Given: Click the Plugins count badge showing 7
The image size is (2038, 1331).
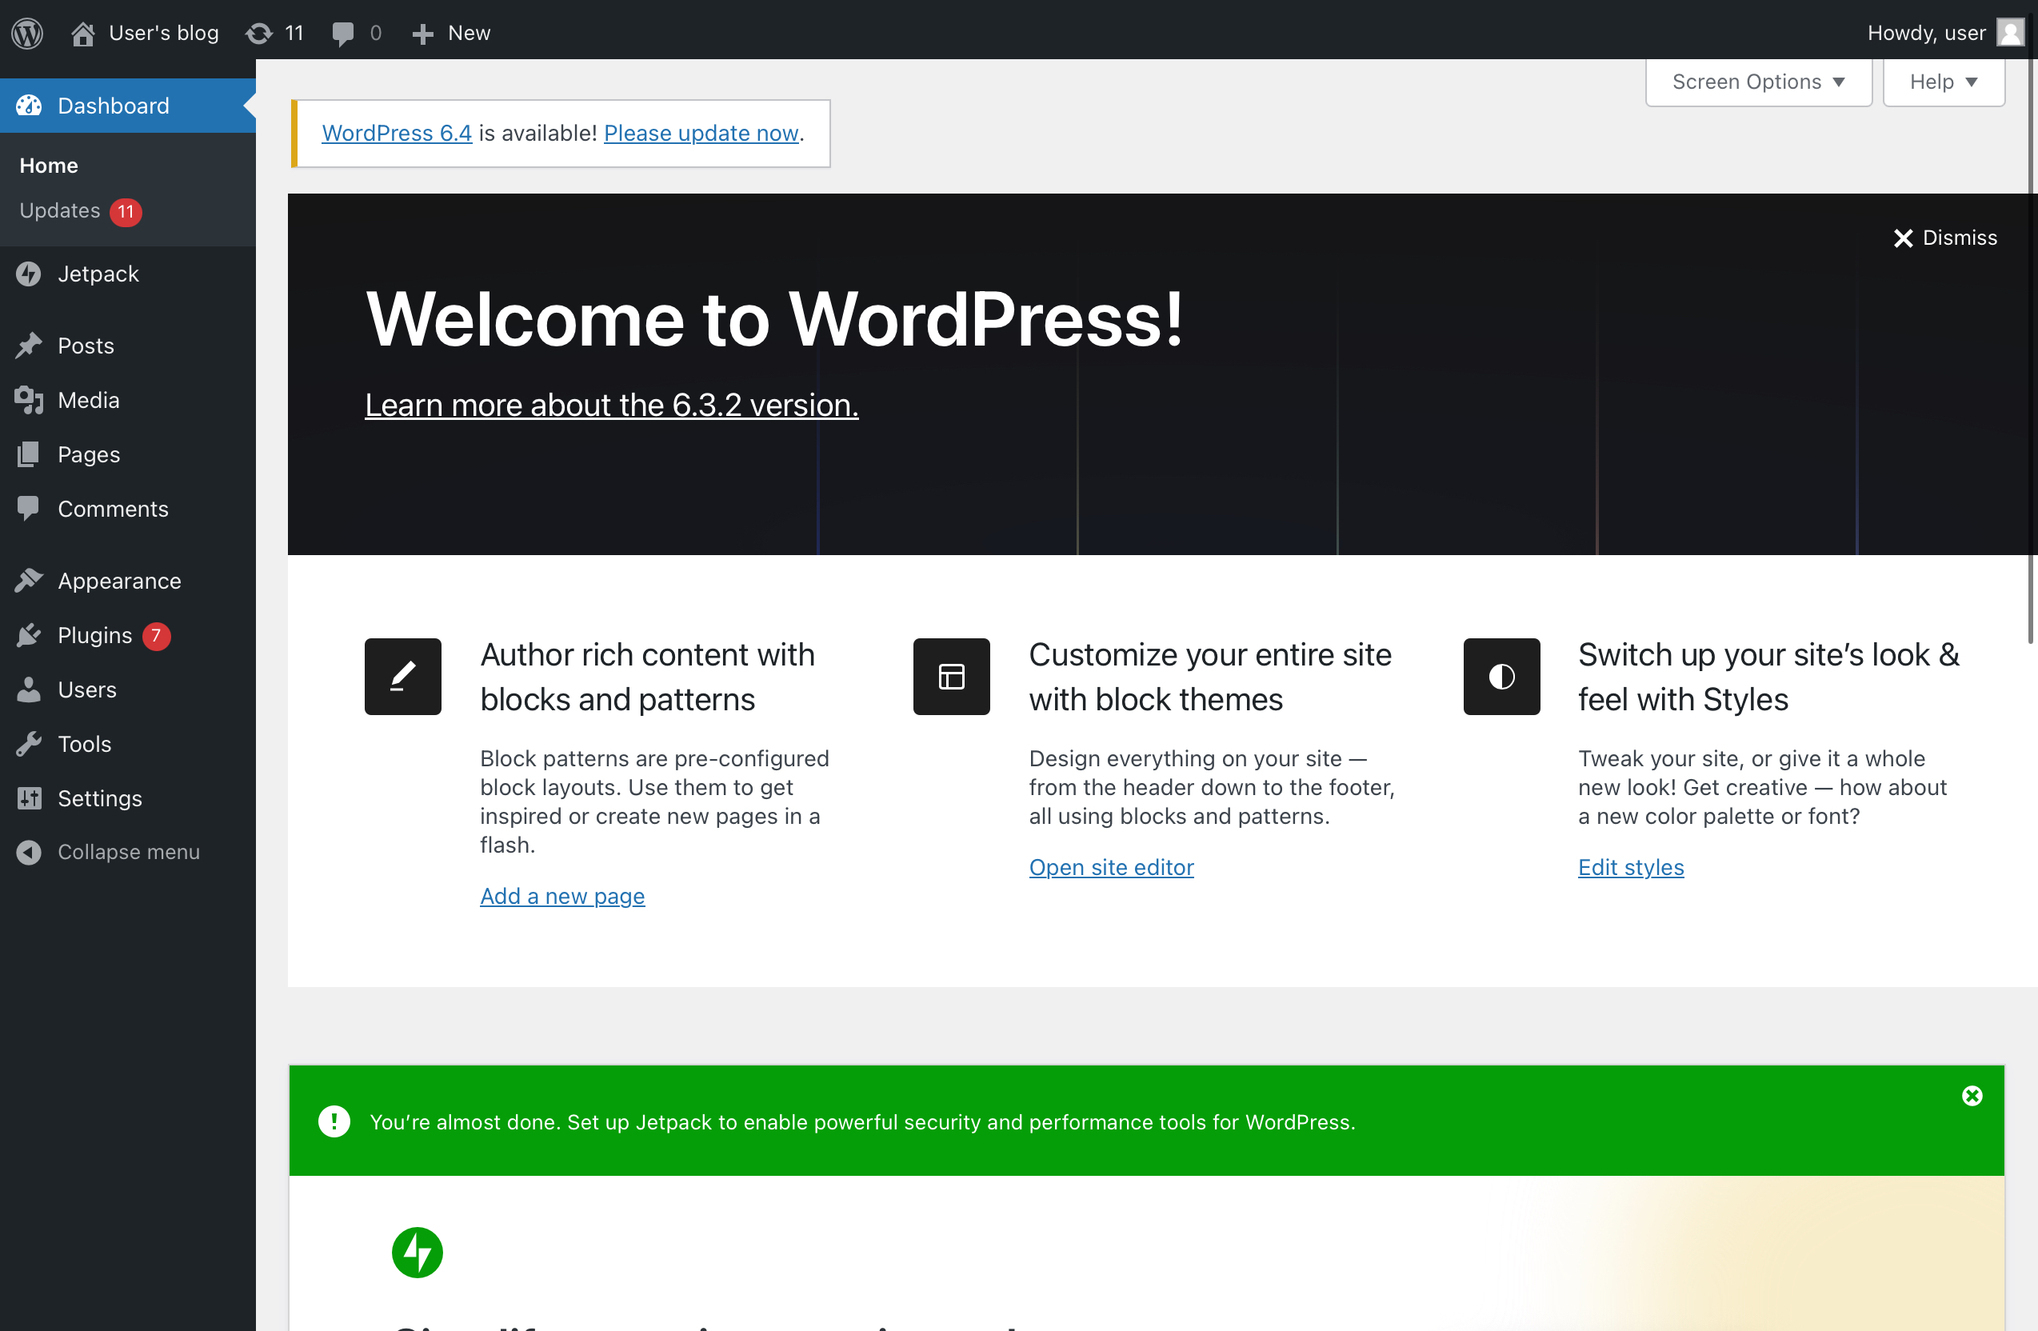Looking at the screenshot, I should 156,636.
